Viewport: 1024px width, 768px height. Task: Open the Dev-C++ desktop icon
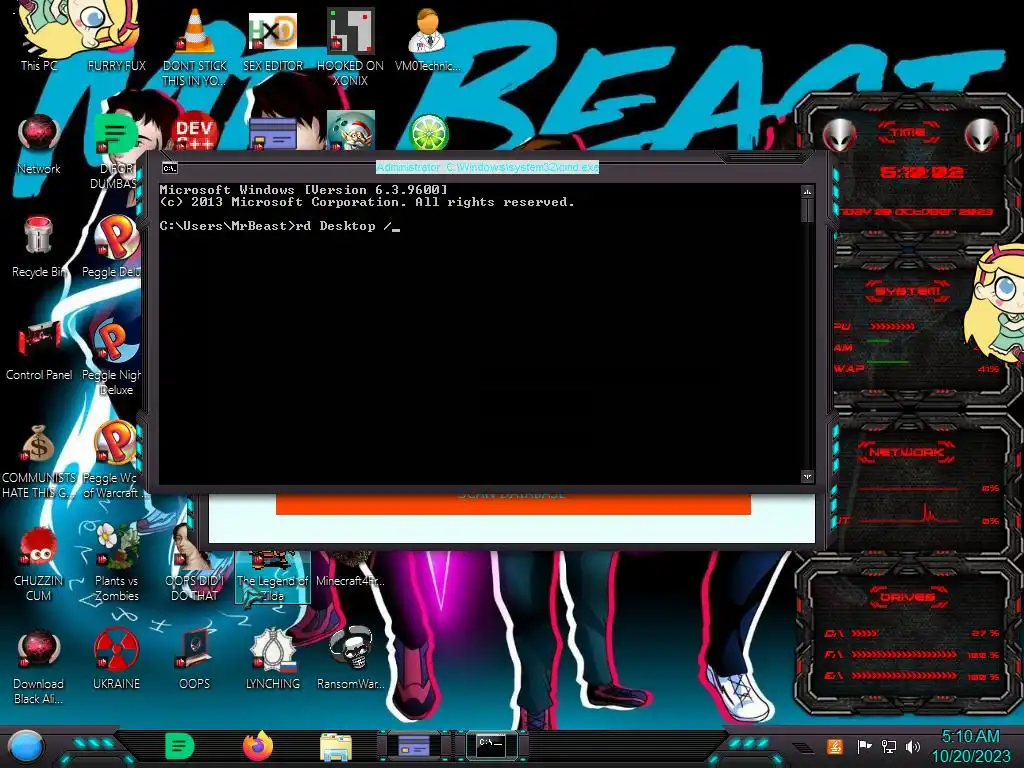(x=195, y=132)
